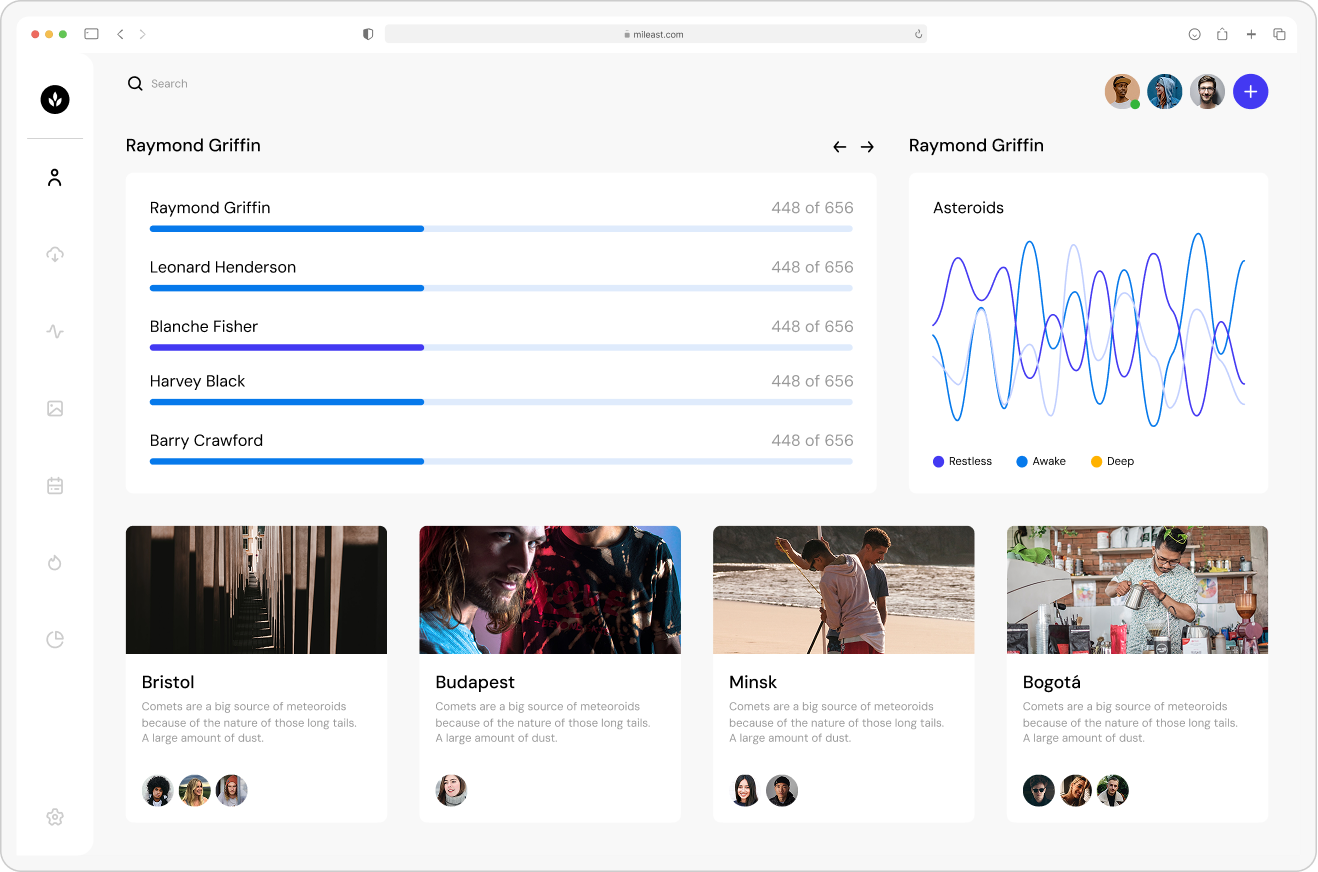Open the Bristol card image

[256, 590]
